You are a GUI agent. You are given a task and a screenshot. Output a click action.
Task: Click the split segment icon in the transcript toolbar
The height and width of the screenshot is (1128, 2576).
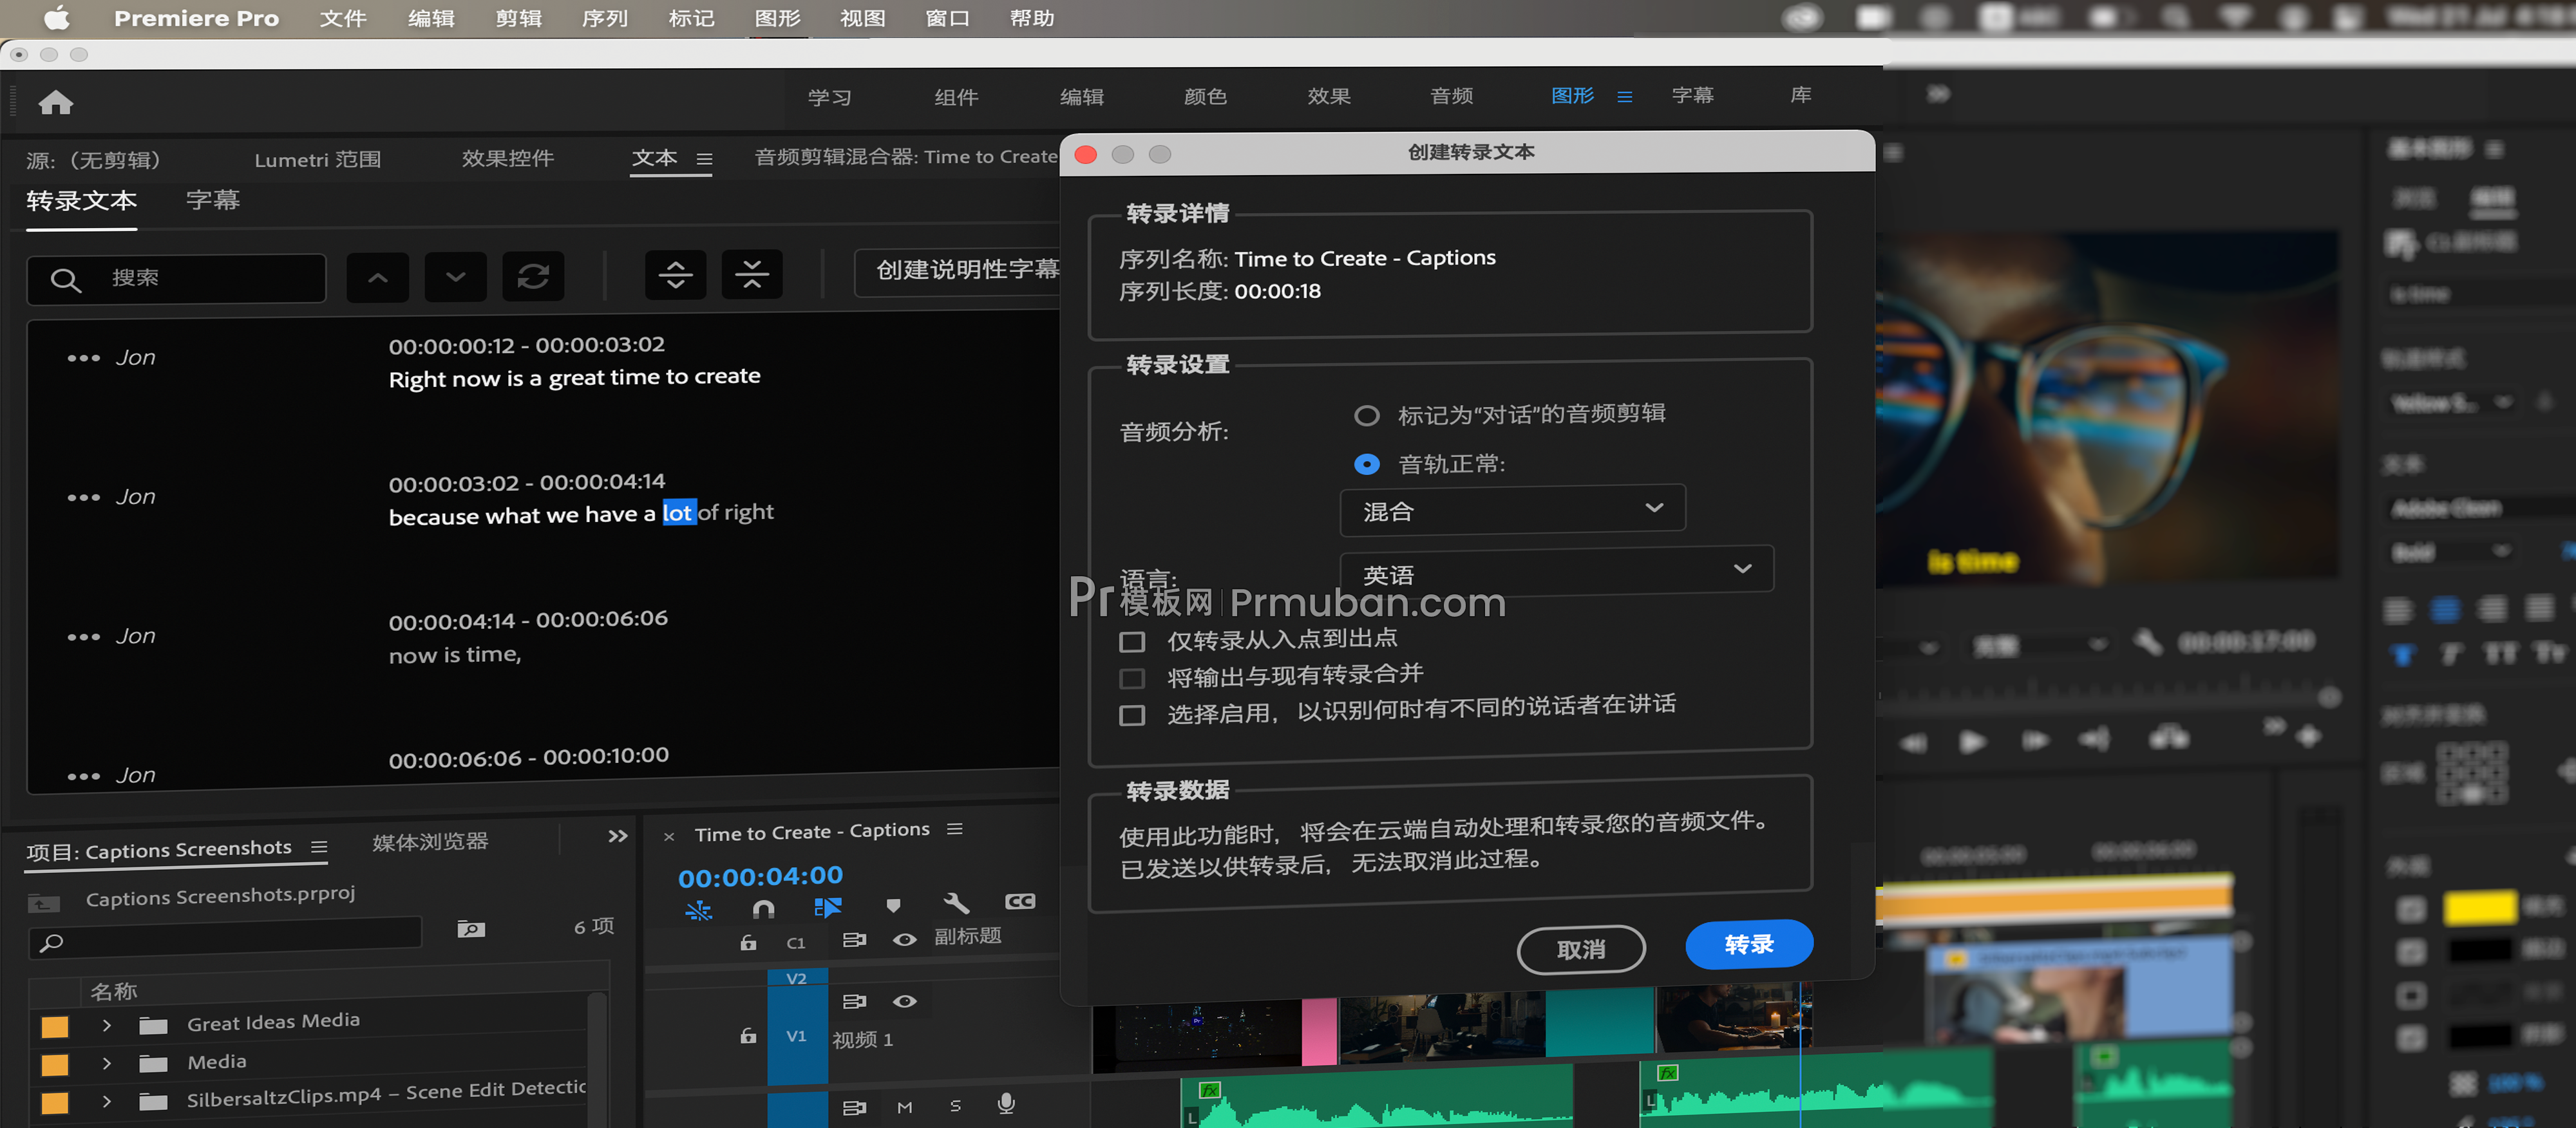click(x=675, y=275)
